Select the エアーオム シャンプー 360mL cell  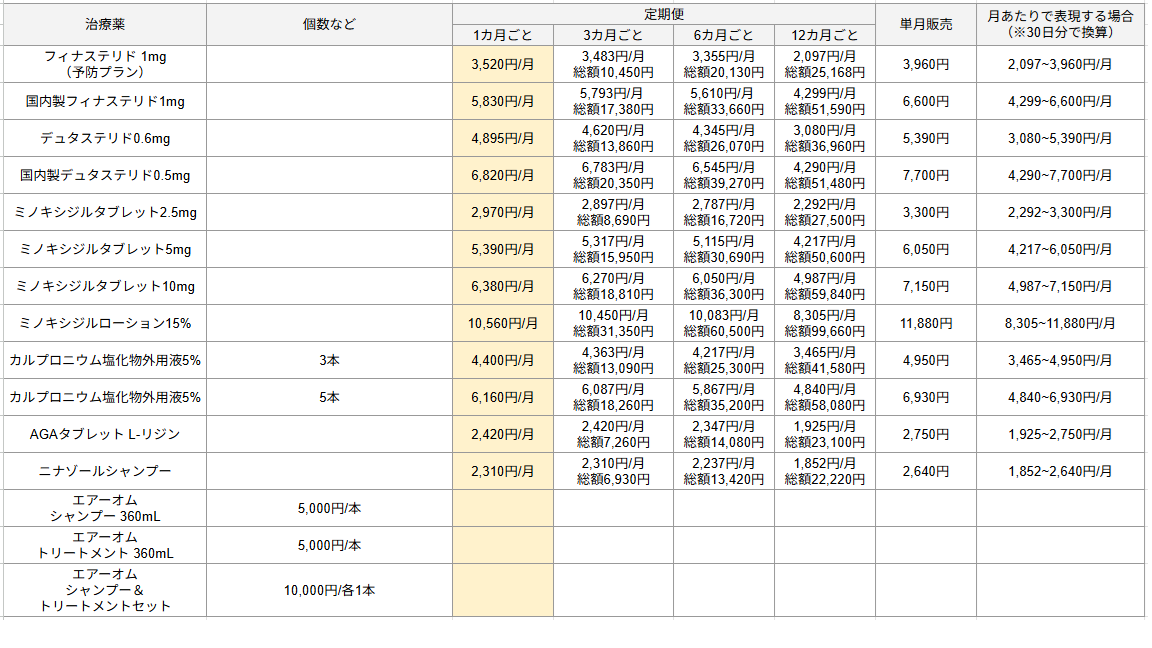105,508
